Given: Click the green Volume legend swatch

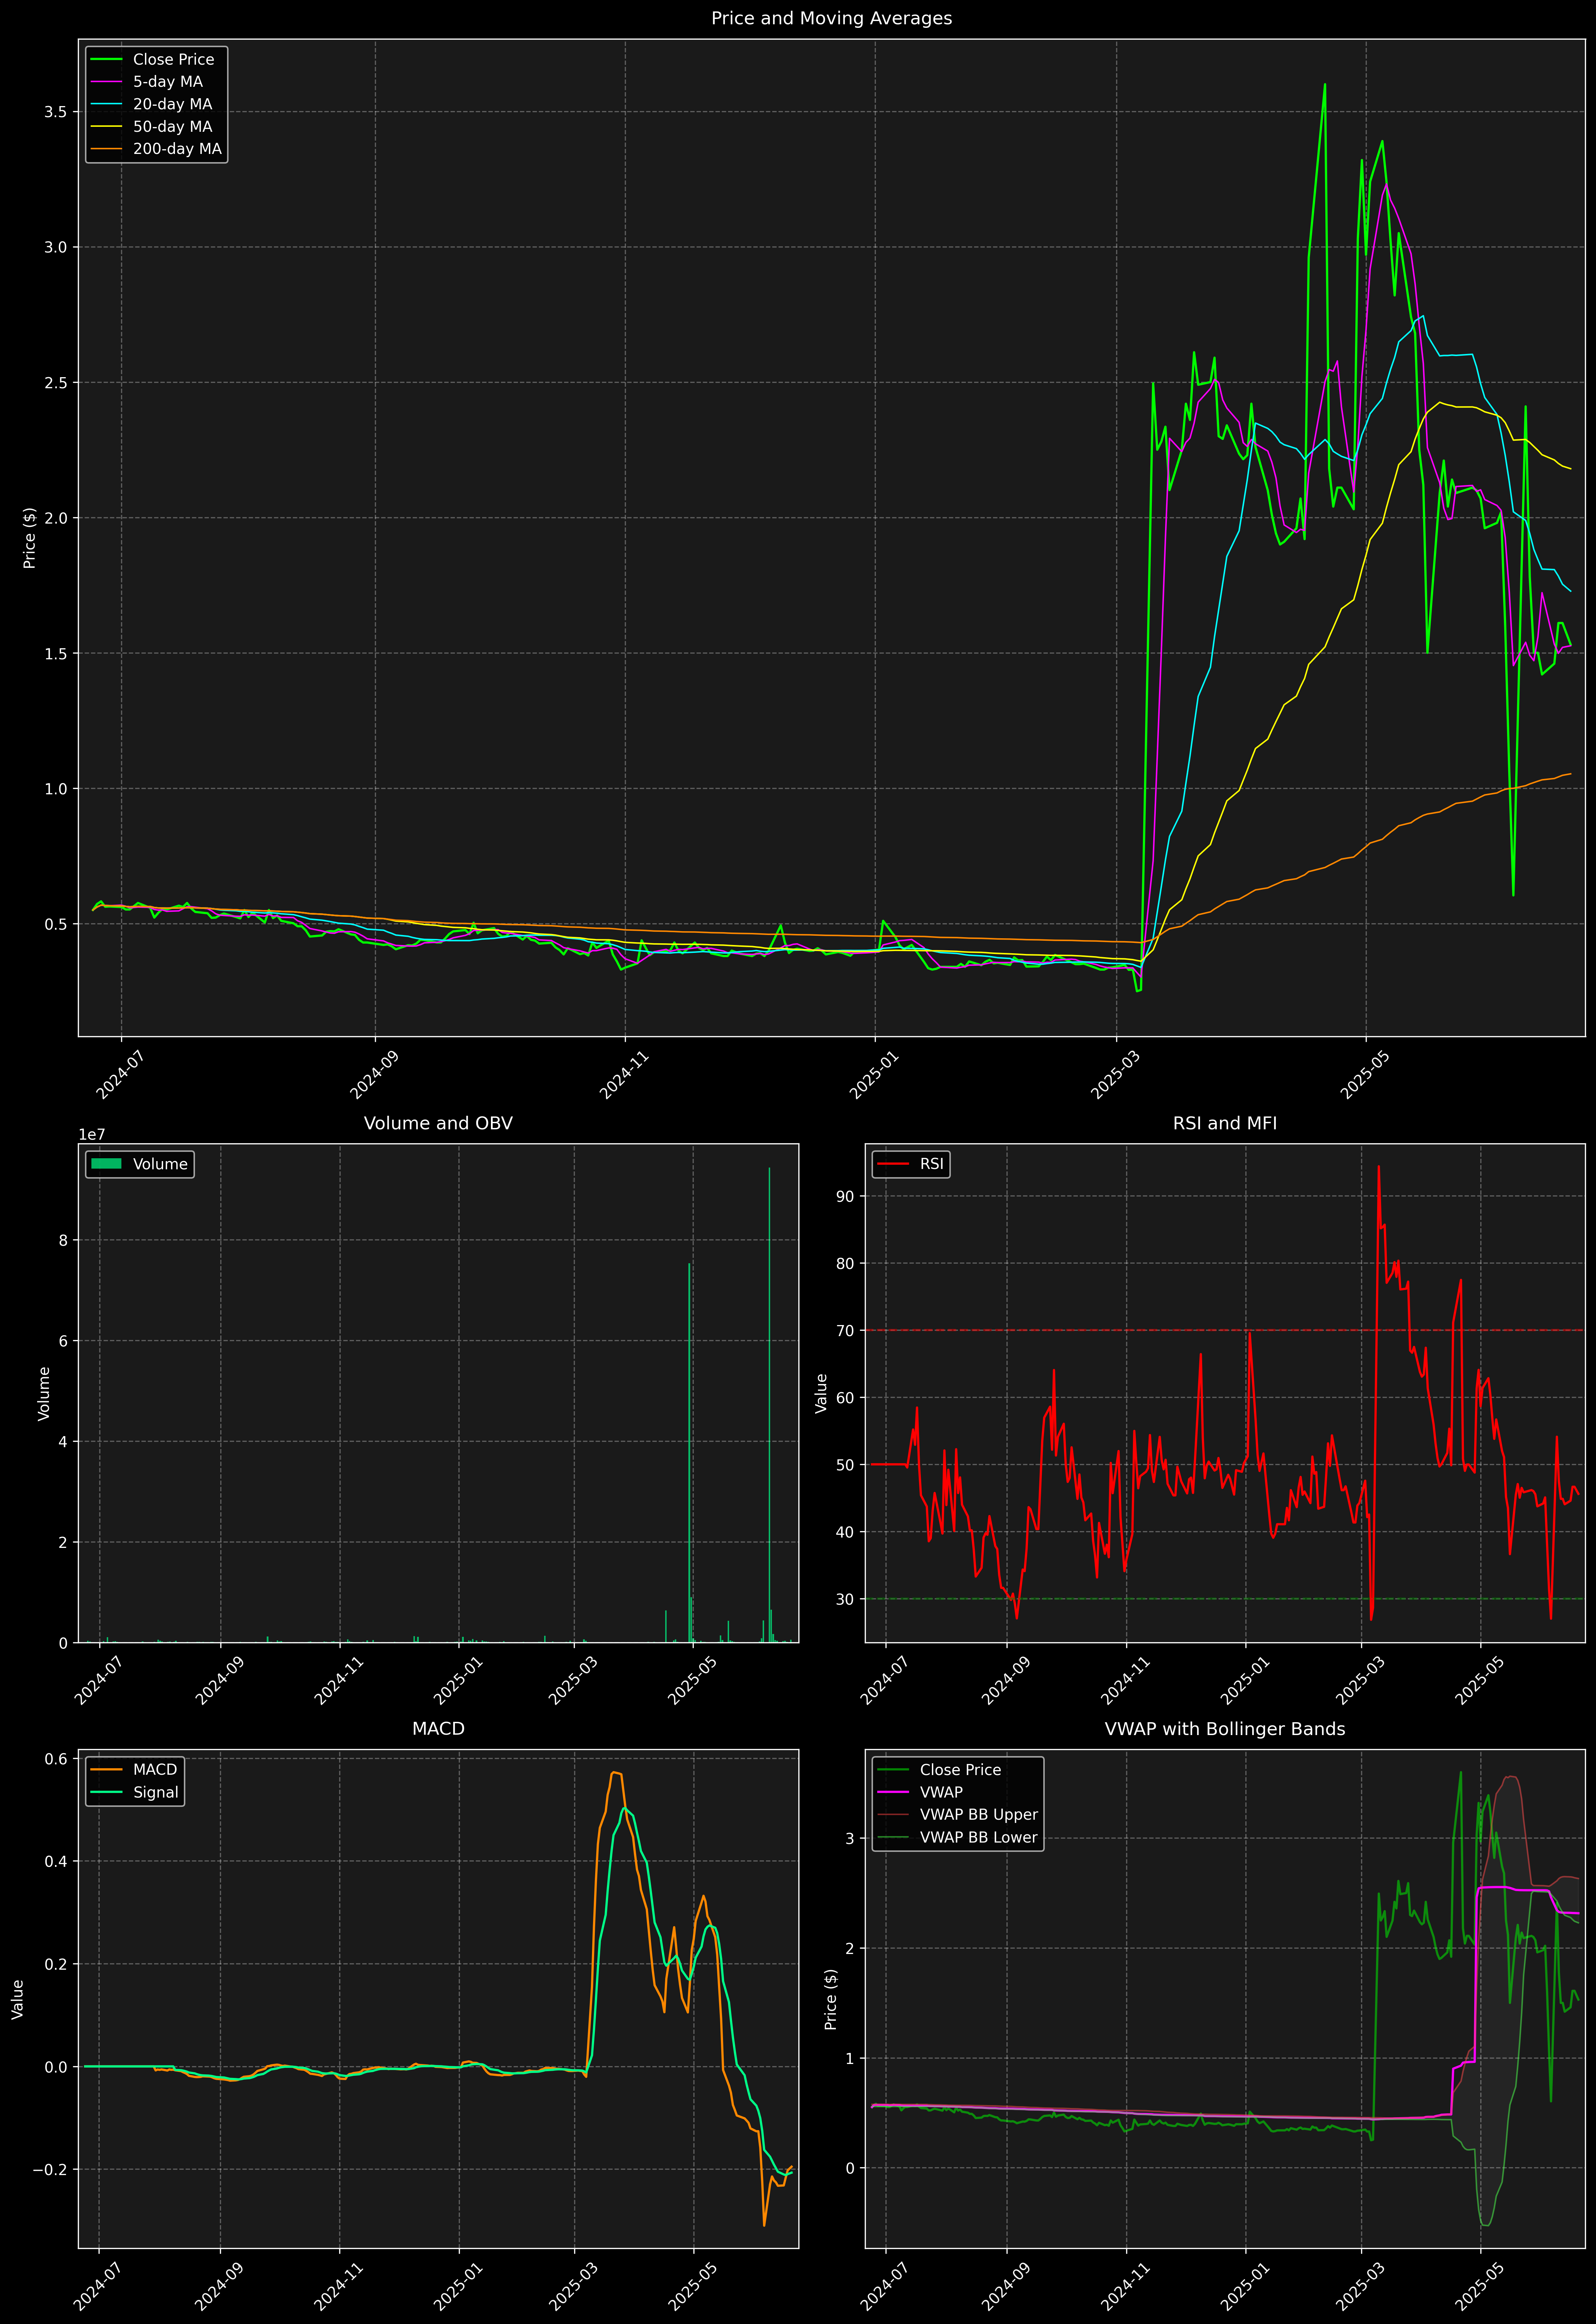Looking at the screenshot, I should 106,1164.
